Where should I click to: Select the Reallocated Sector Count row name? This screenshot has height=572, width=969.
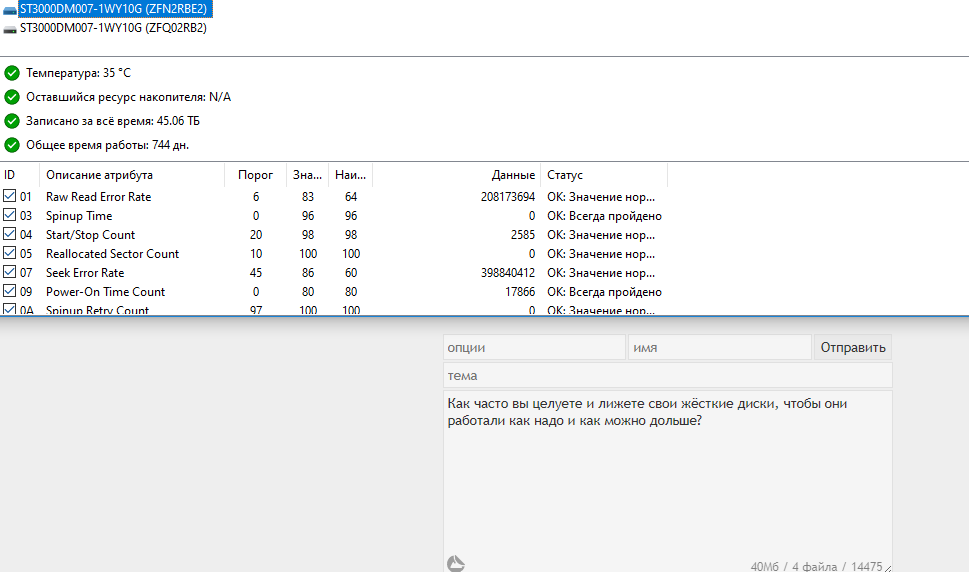pos(112,254)
